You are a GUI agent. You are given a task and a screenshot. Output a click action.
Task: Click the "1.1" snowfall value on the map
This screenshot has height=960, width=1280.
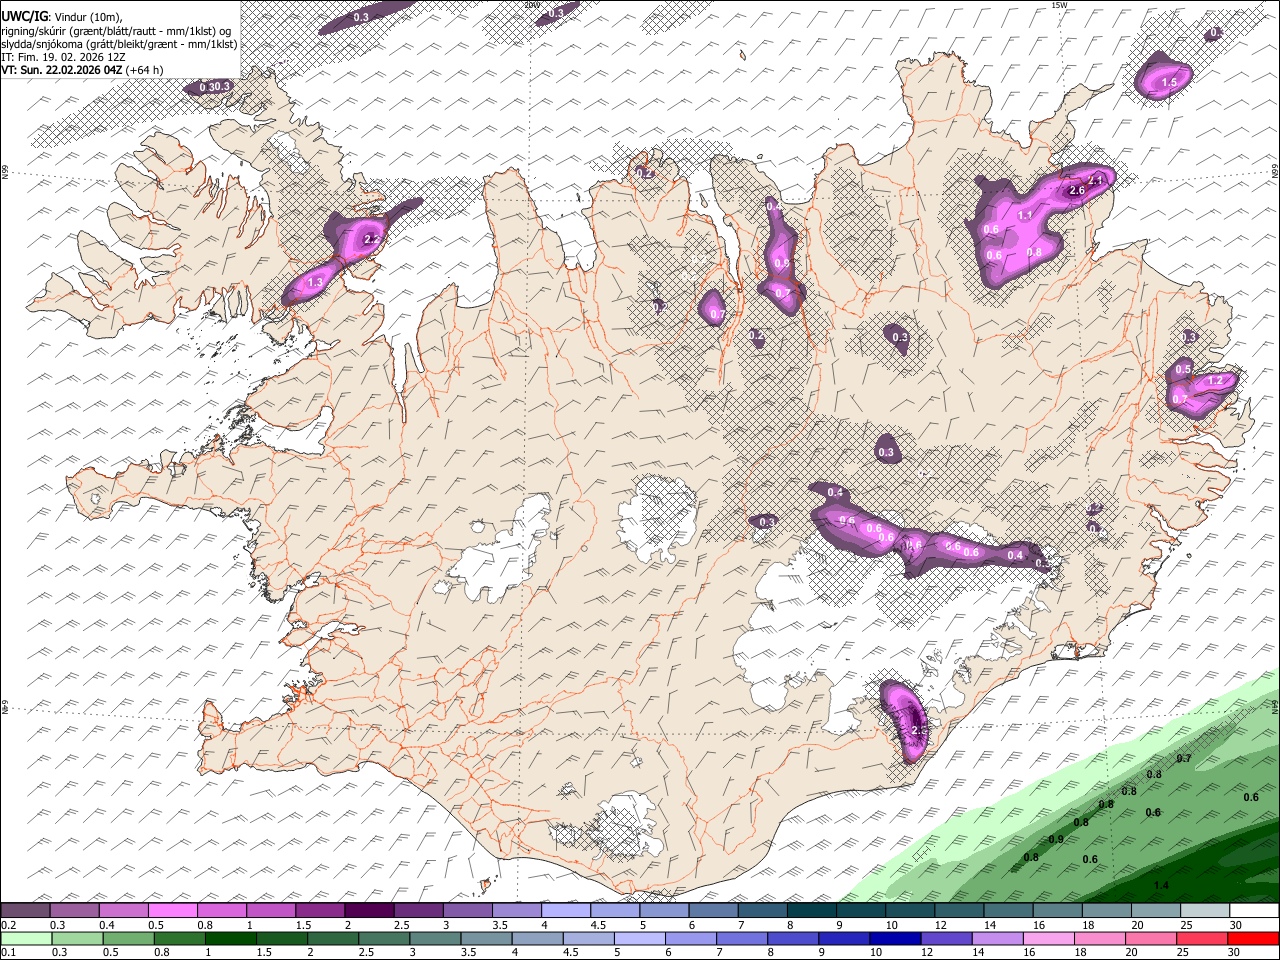tap(1025, 215)
